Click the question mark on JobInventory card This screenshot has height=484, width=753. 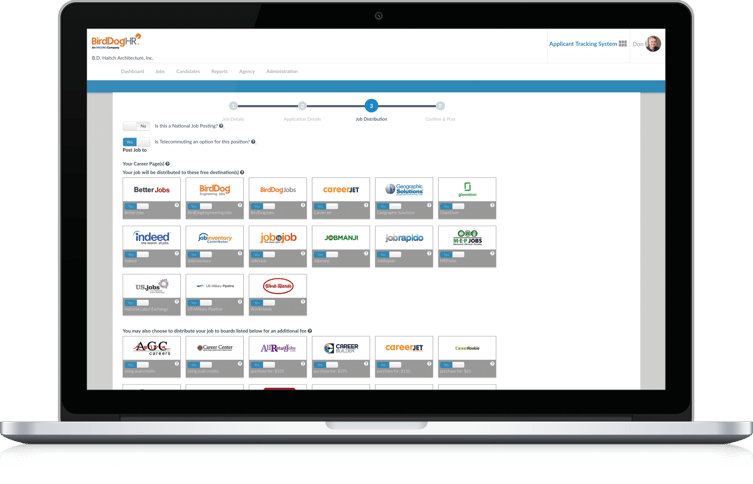click(x=240, y=253)
